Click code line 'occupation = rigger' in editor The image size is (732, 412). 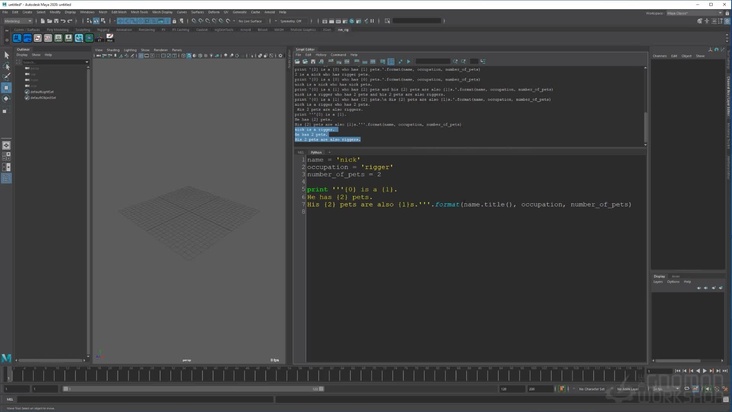coord(350,167)
